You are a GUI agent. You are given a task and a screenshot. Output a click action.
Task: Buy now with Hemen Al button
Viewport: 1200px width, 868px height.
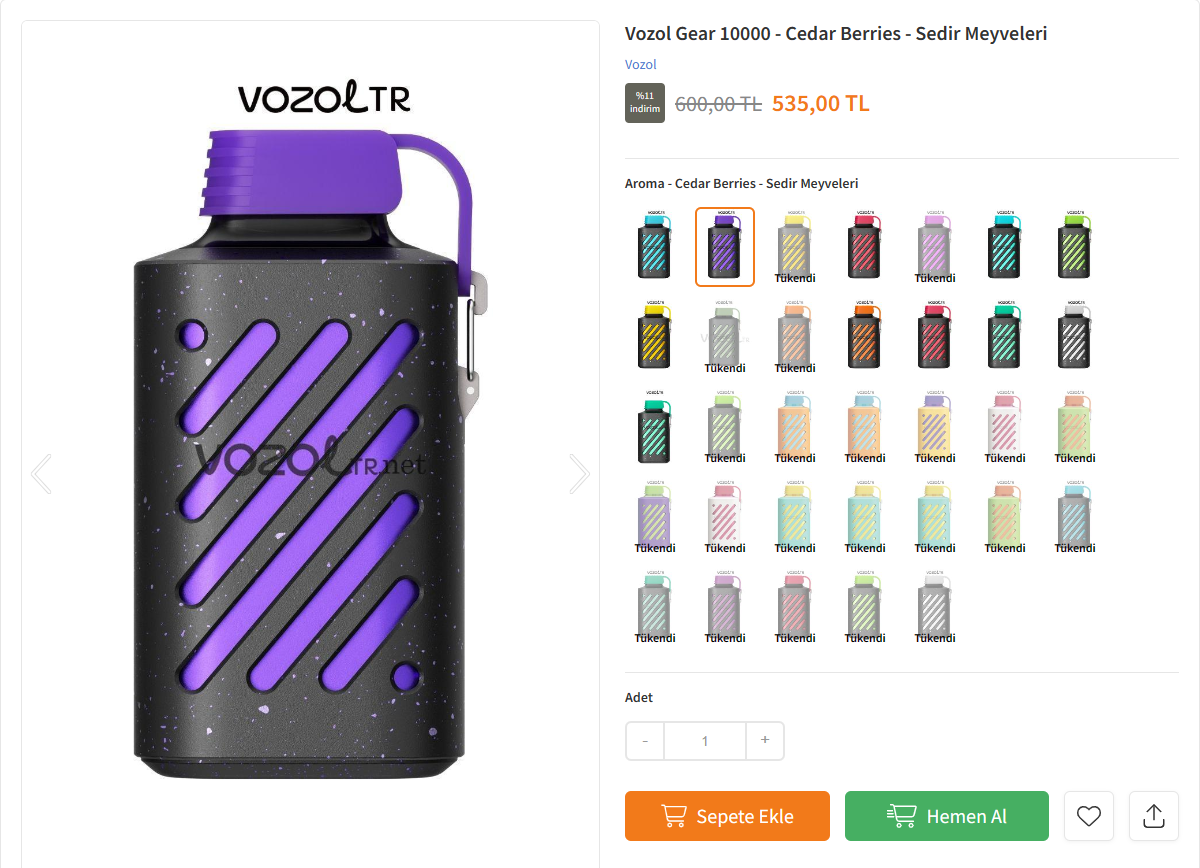[x=947, y=816]
